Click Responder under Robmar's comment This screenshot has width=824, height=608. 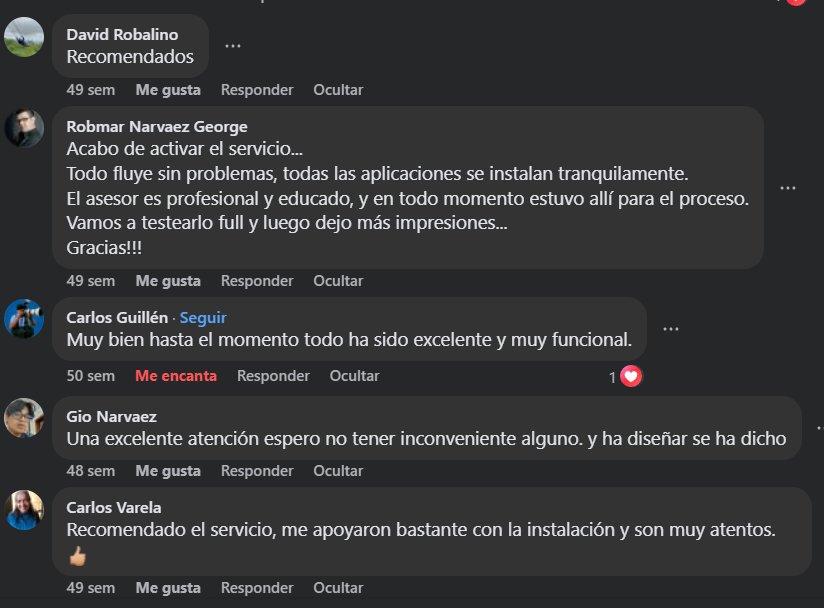[257, 281]
